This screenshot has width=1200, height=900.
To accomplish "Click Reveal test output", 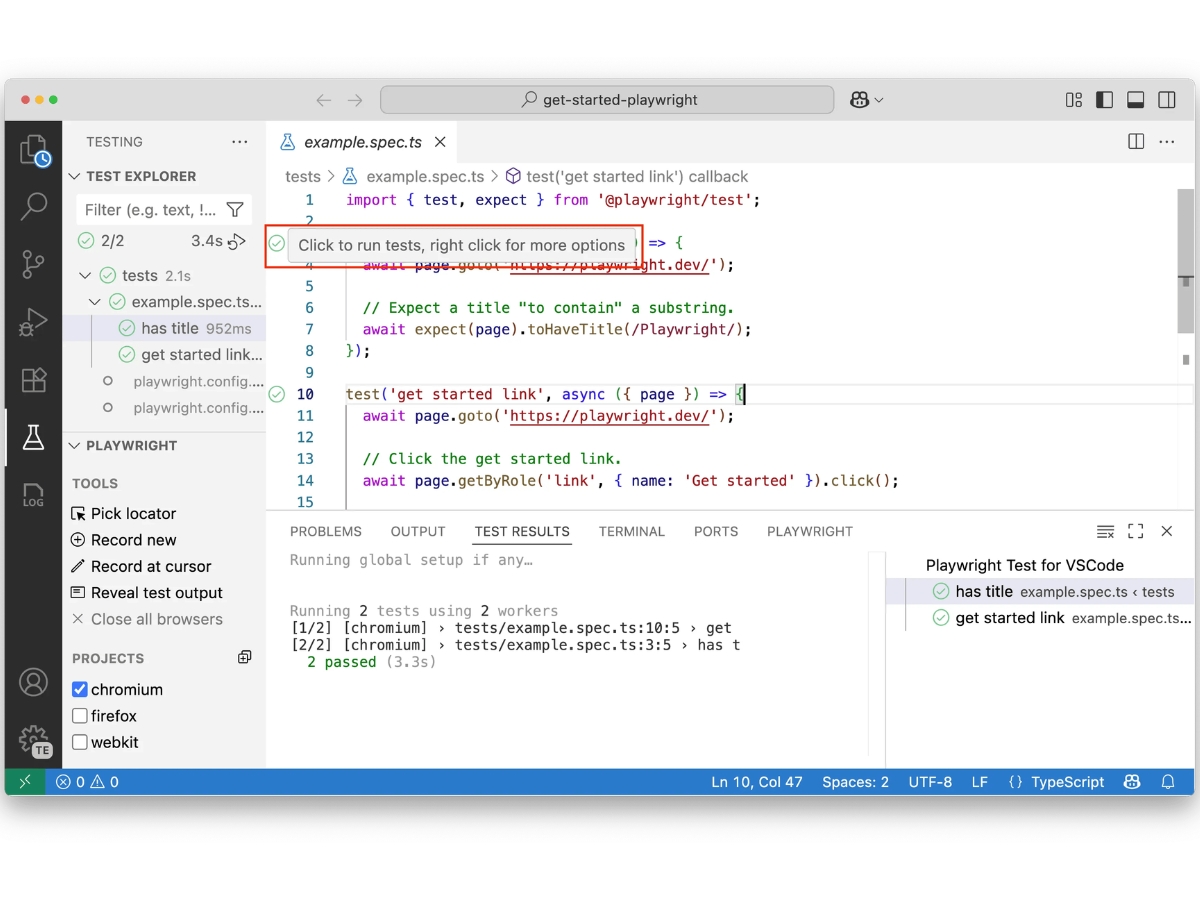I will pos(147,593).
